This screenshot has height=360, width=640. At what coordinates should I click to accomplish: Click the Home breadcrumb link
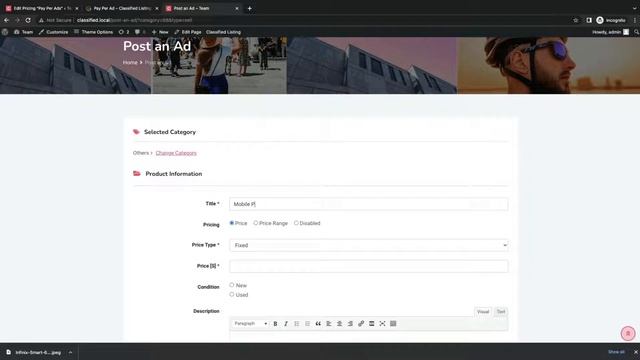[130, 62]
